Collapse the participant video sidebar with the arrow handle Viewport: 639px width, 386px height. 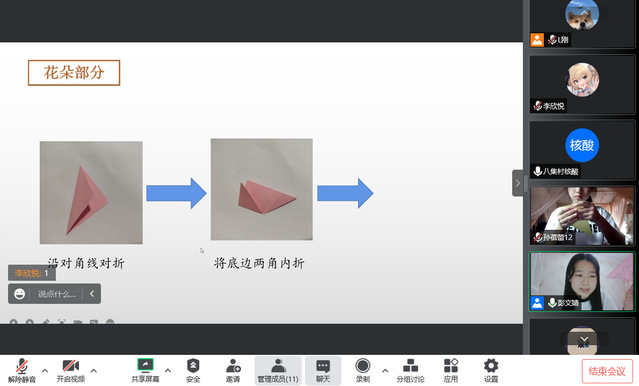[518, 183]
